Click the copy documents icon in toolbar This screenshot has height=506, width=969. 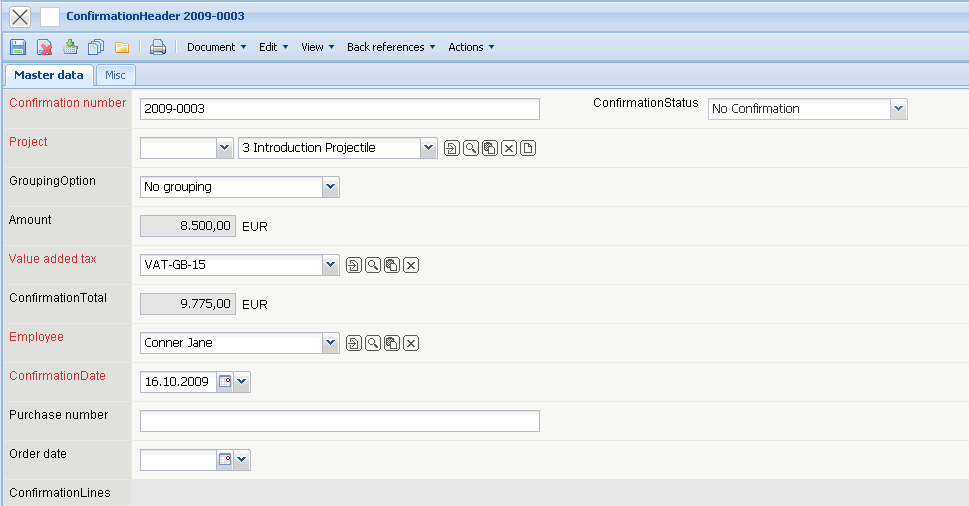[96, 47]
